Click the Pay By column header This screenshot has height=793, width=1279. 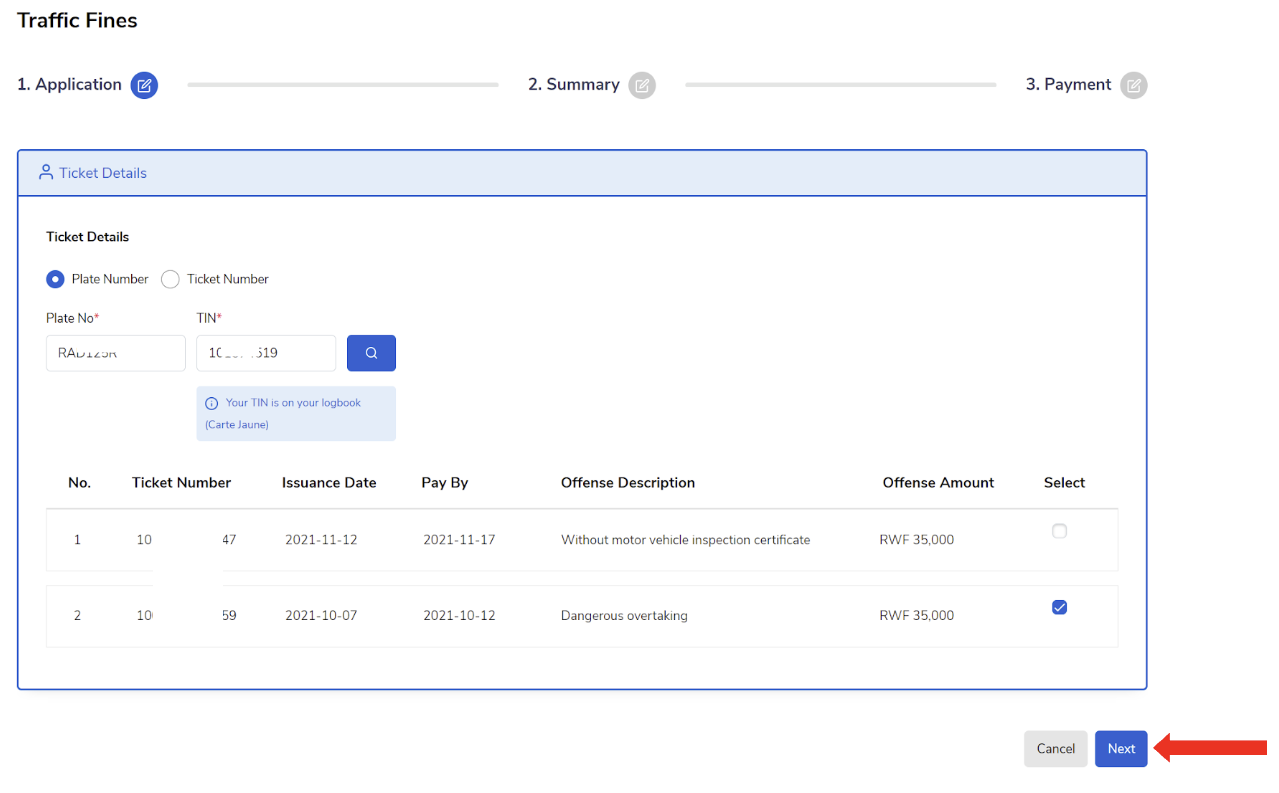pos(445,483)
